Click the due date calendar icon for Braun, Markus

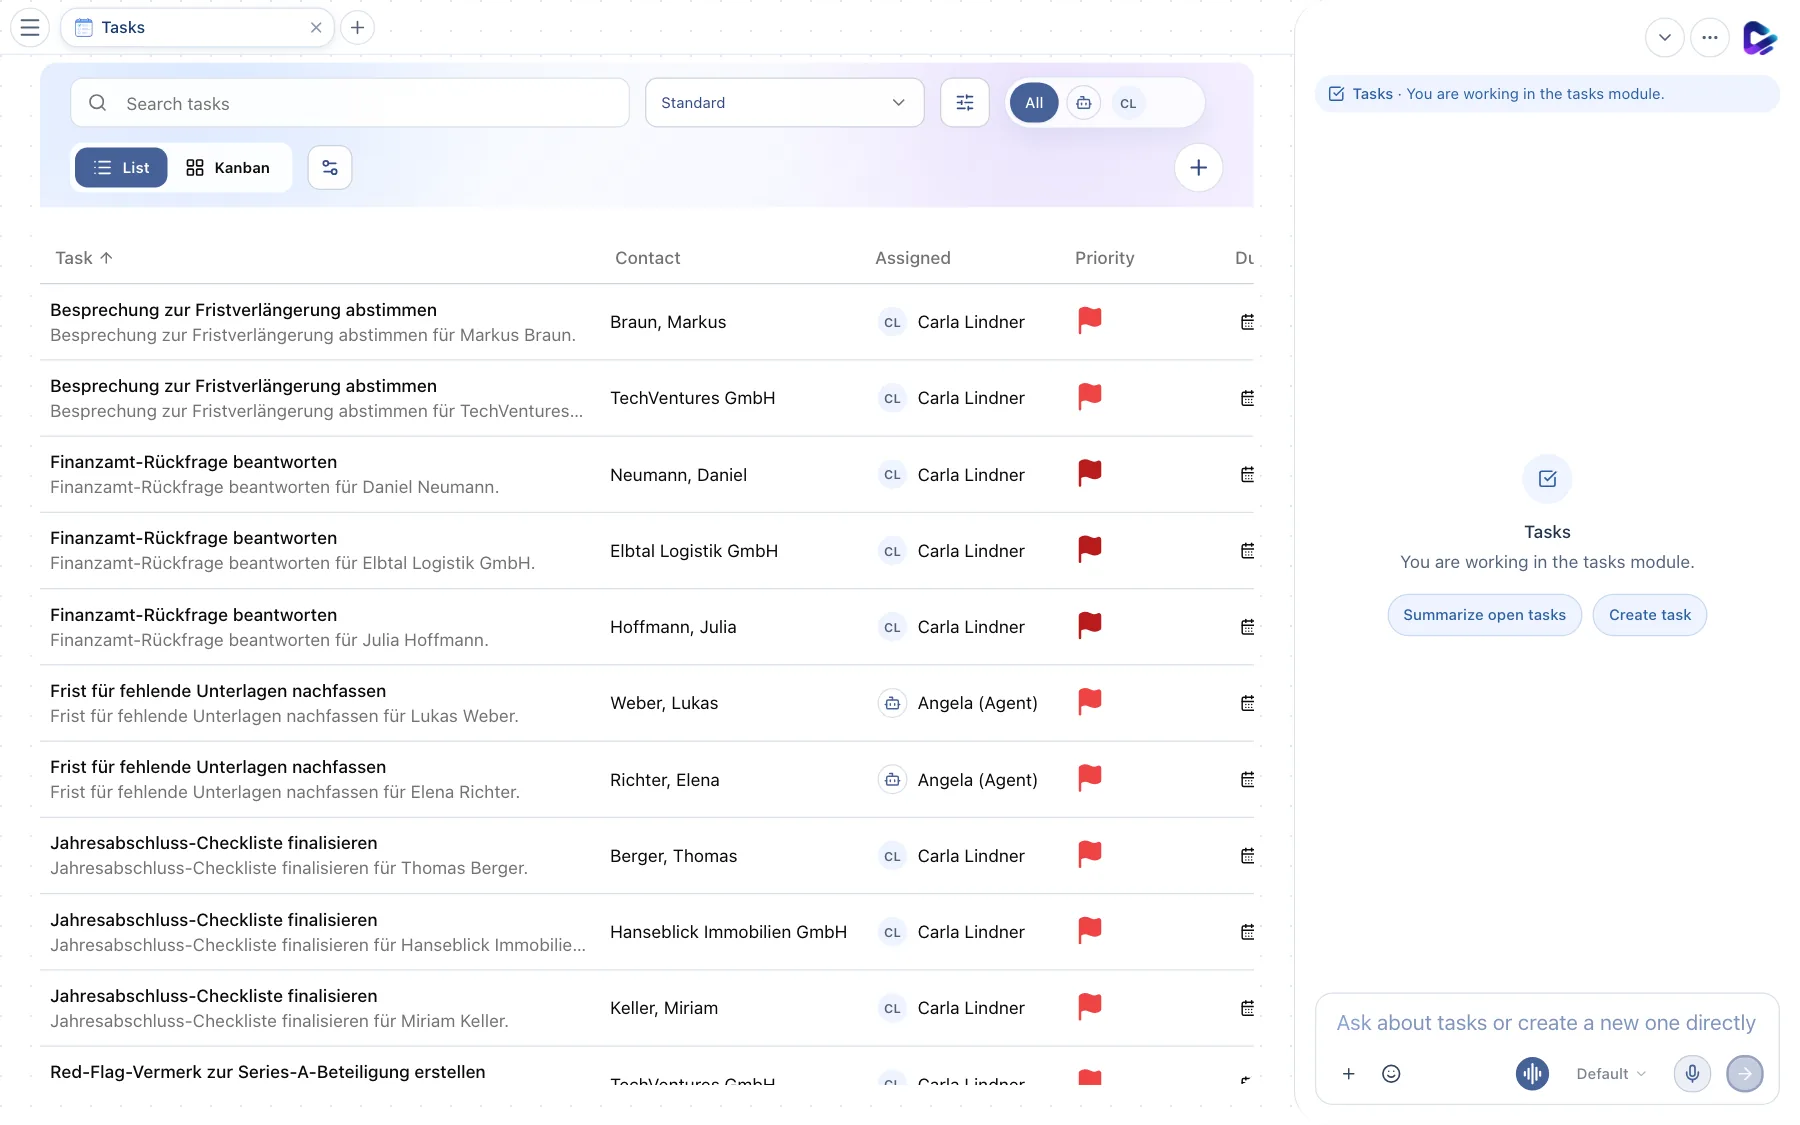click(1247, 322)
